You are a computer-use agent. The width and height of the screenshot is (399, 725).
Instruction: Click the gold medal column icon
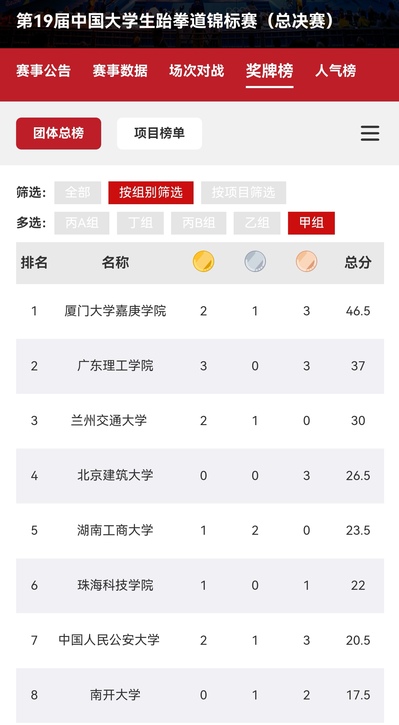point(203,261)
